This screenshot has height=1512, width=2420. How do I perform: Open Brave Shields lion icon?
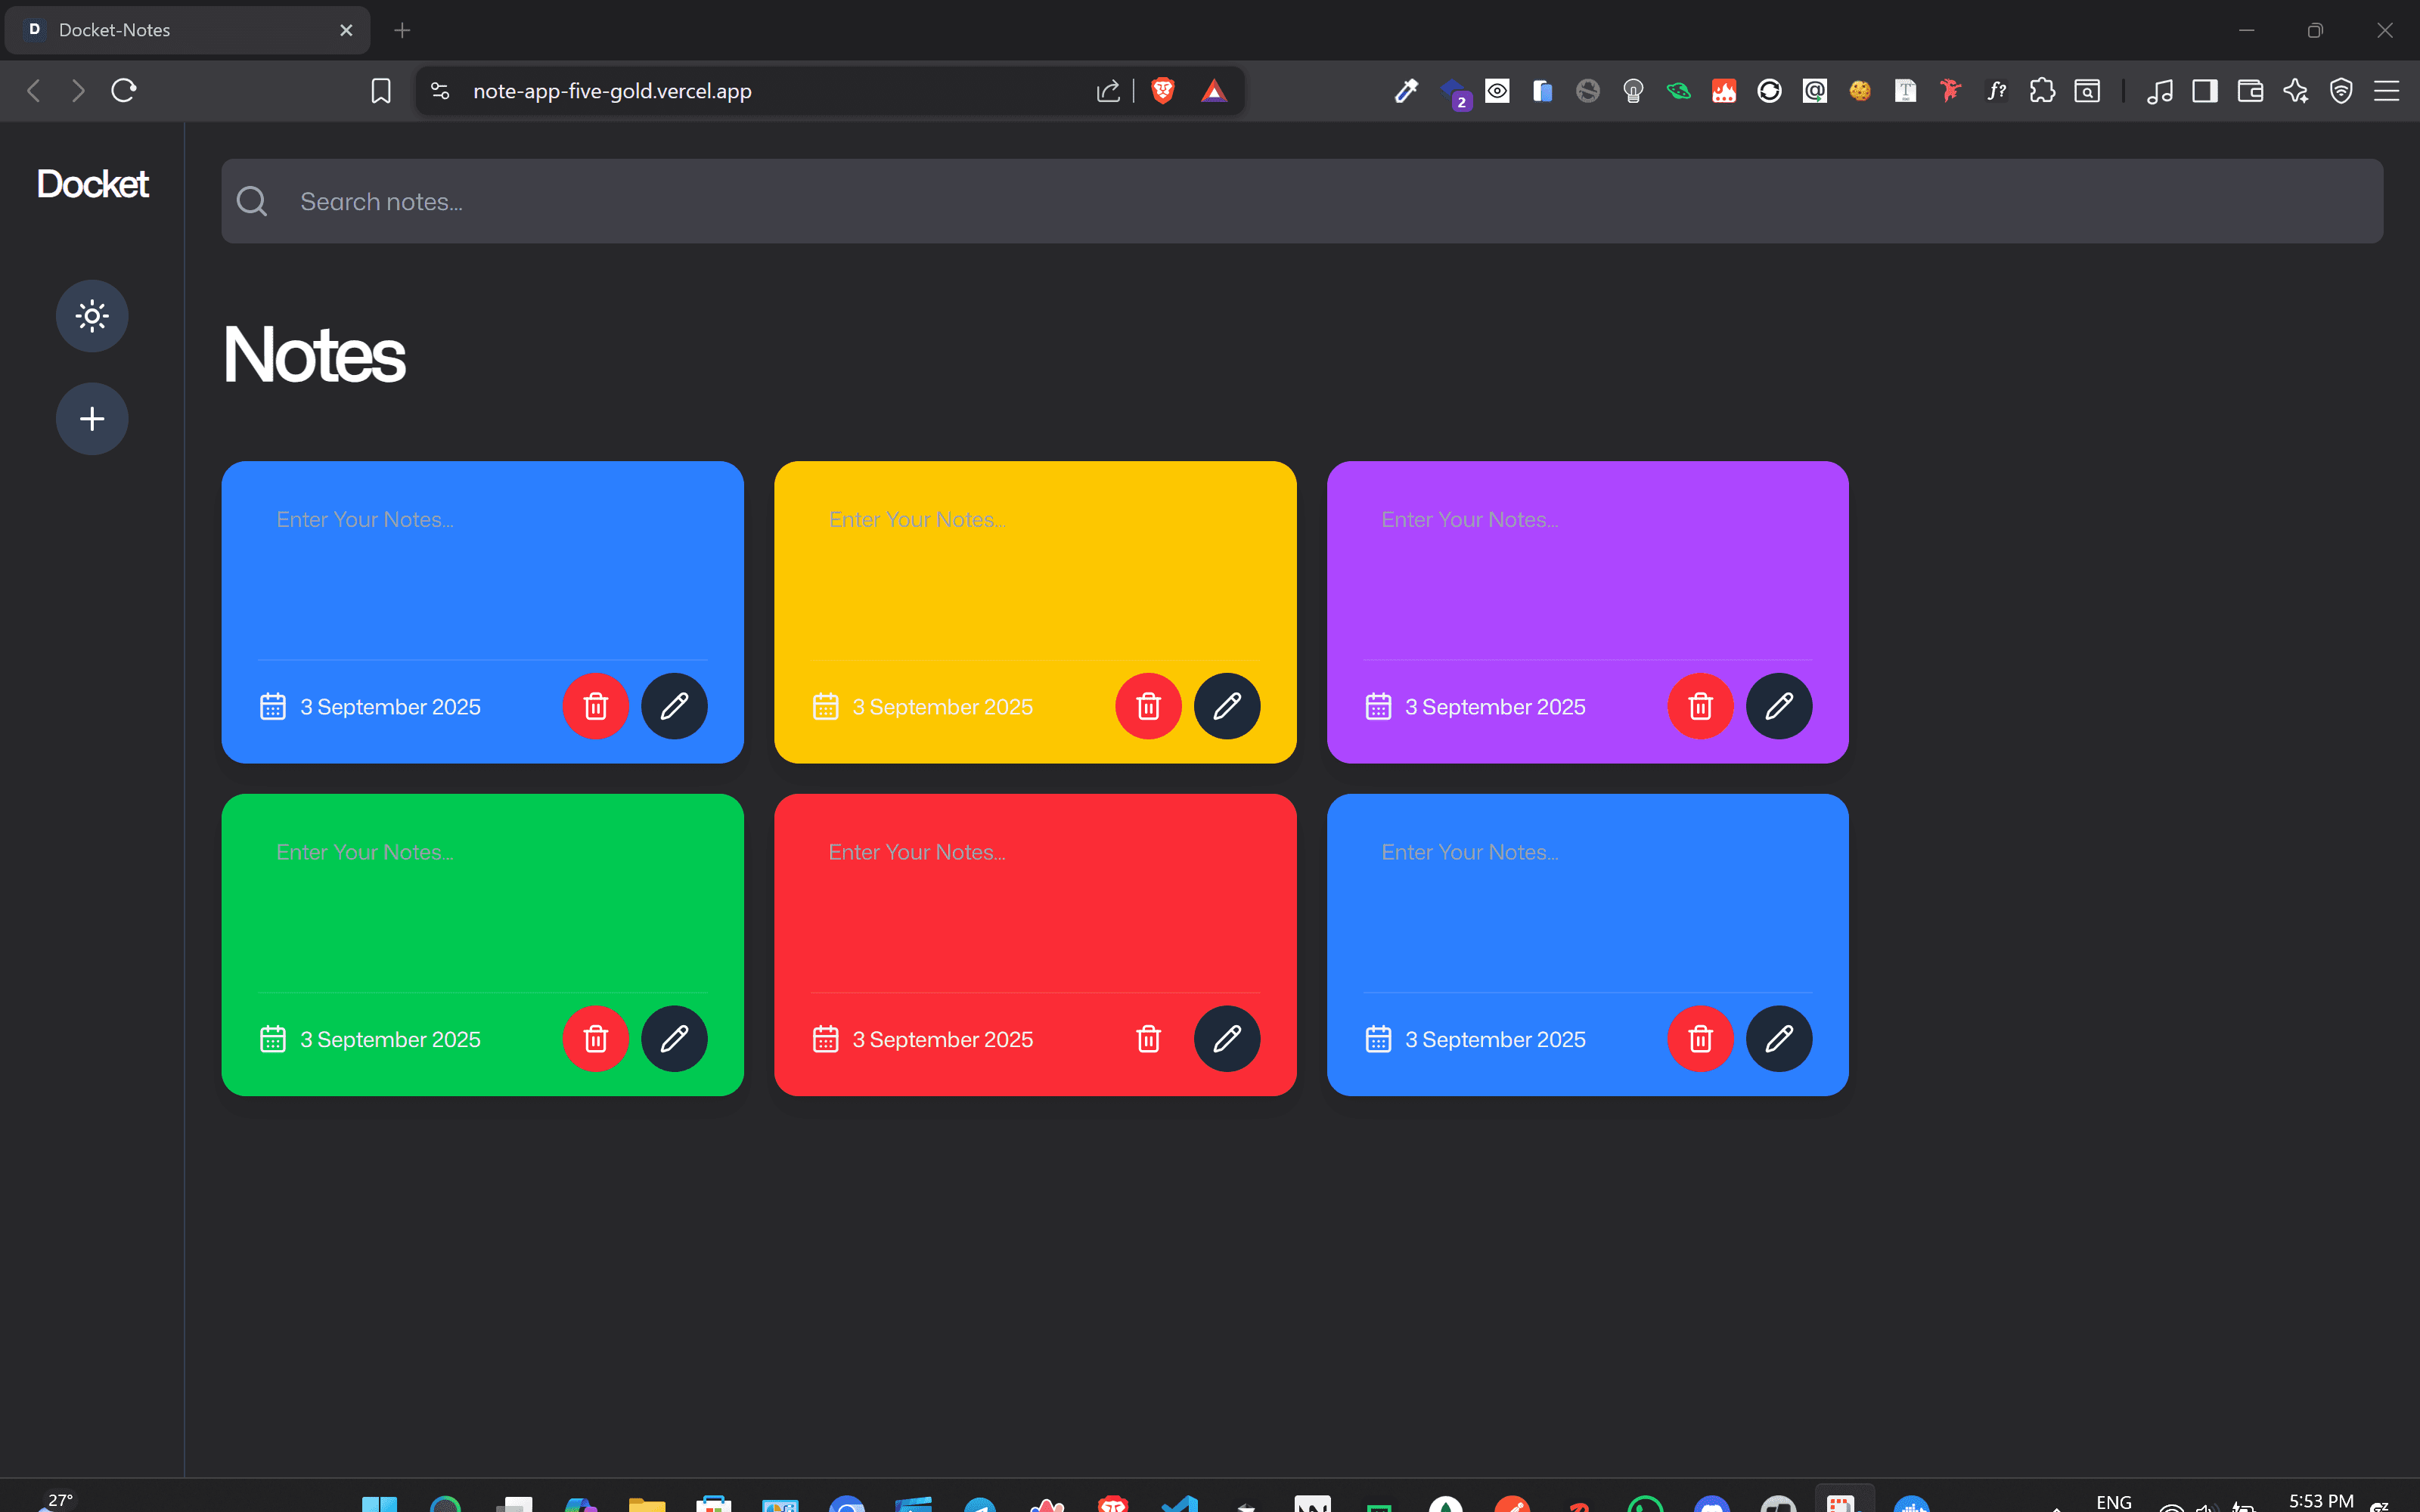click(1162, 91)
